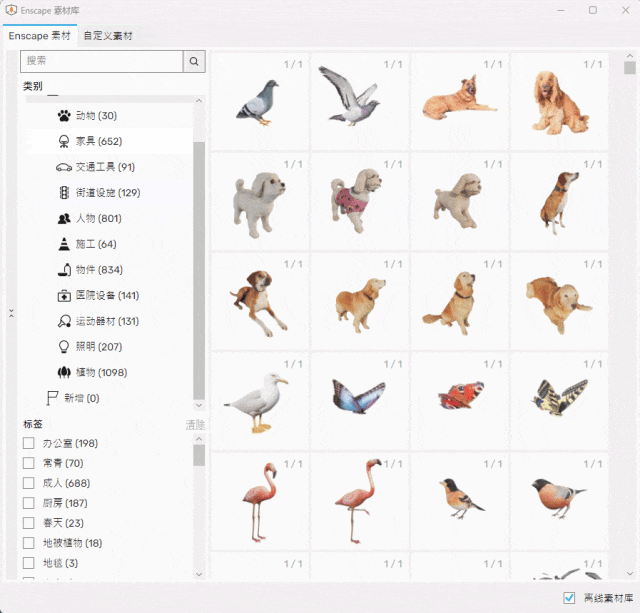The height and width of the screenshot is (613, 640).
Task: Pick the flamingo standing on one leg
Action: coord(359,501)
